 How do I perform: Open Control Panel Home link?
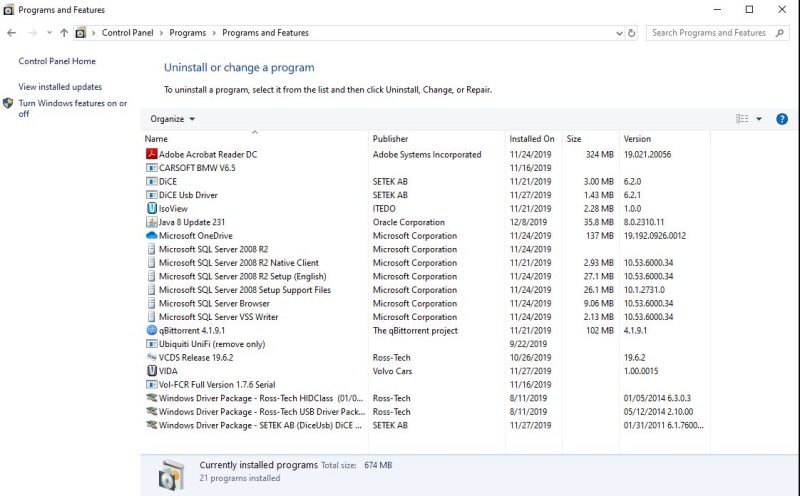57,61
